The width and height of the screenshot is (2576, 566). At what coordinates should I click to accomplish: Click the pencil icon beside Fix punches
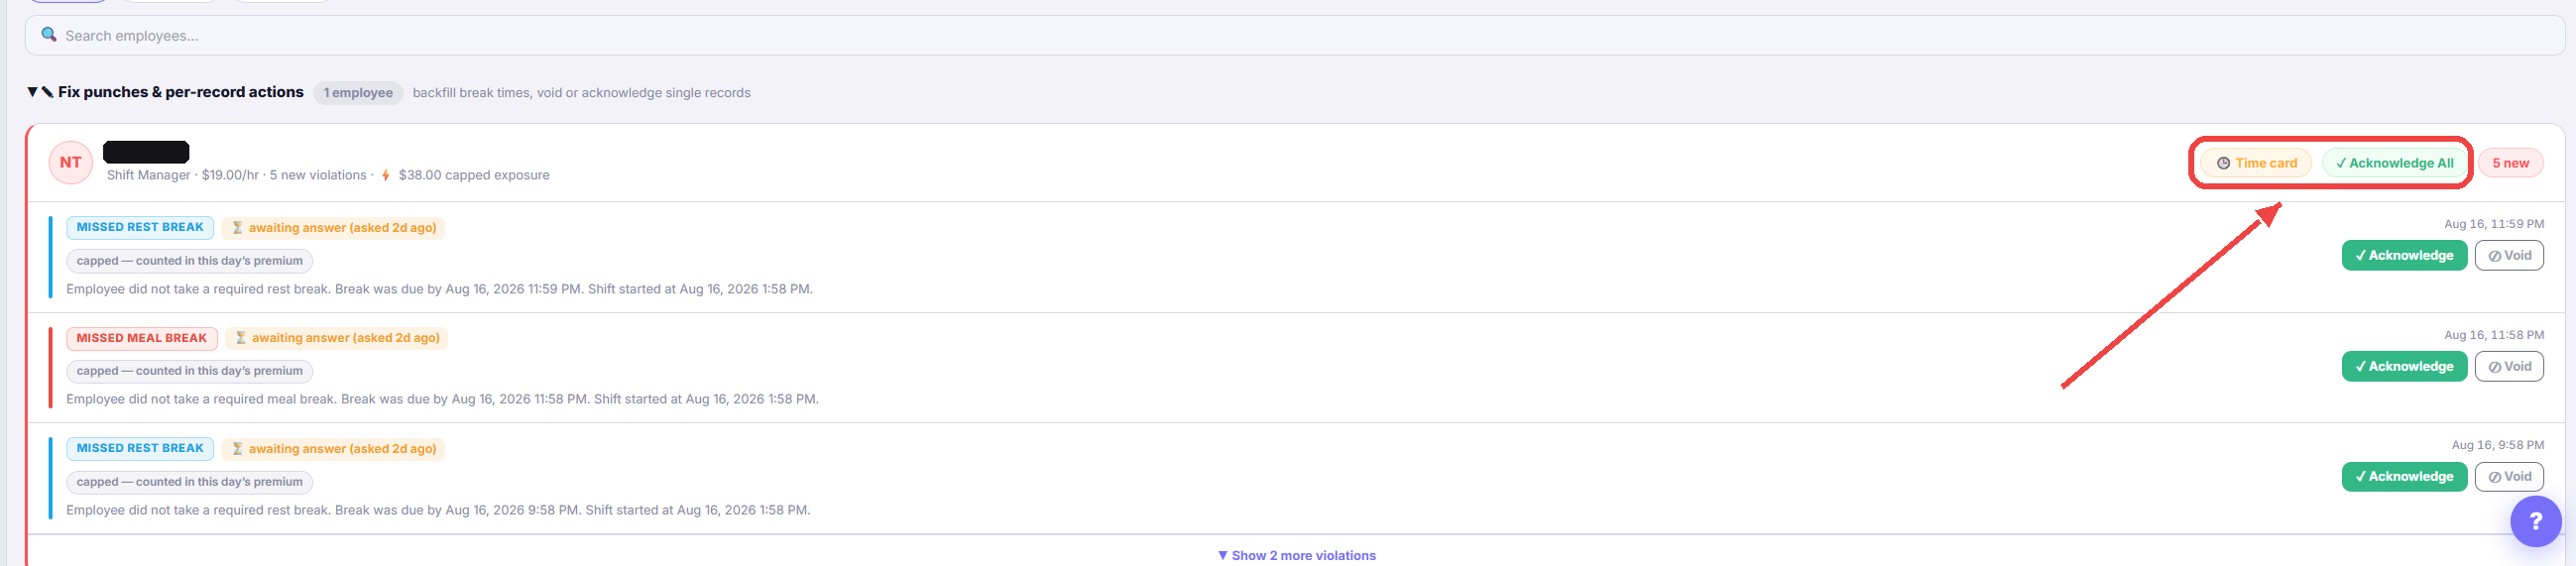[x=47, y=92]
